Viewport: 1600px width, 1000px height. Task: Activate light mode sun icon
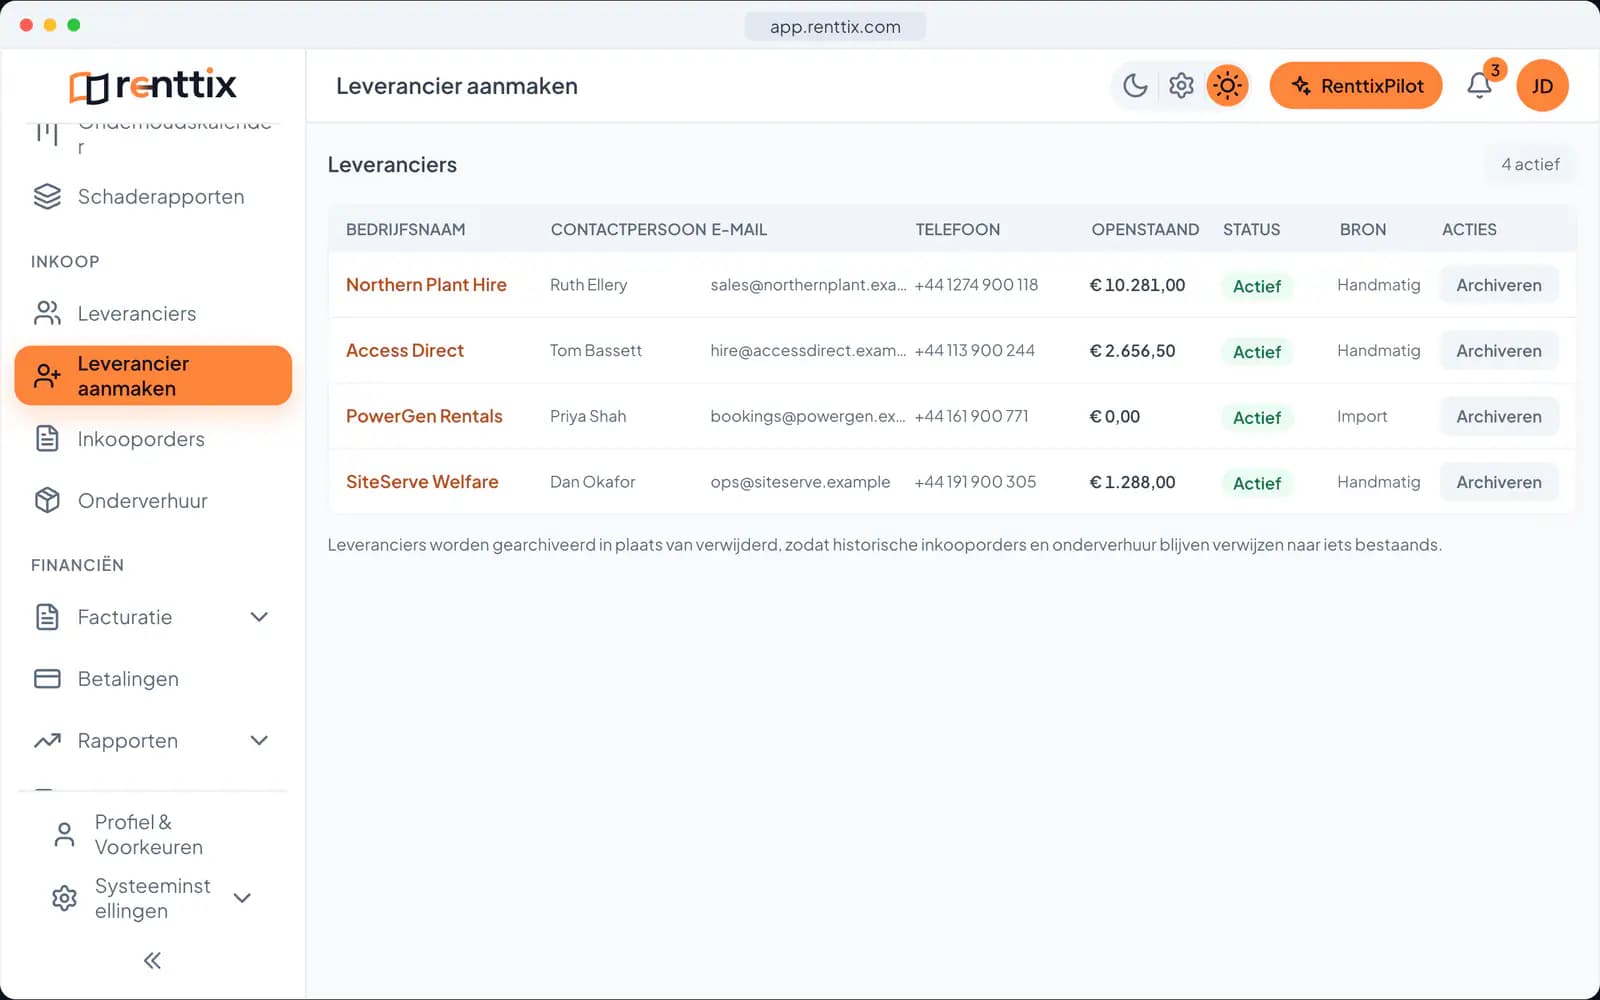[x=1227, y=86]
